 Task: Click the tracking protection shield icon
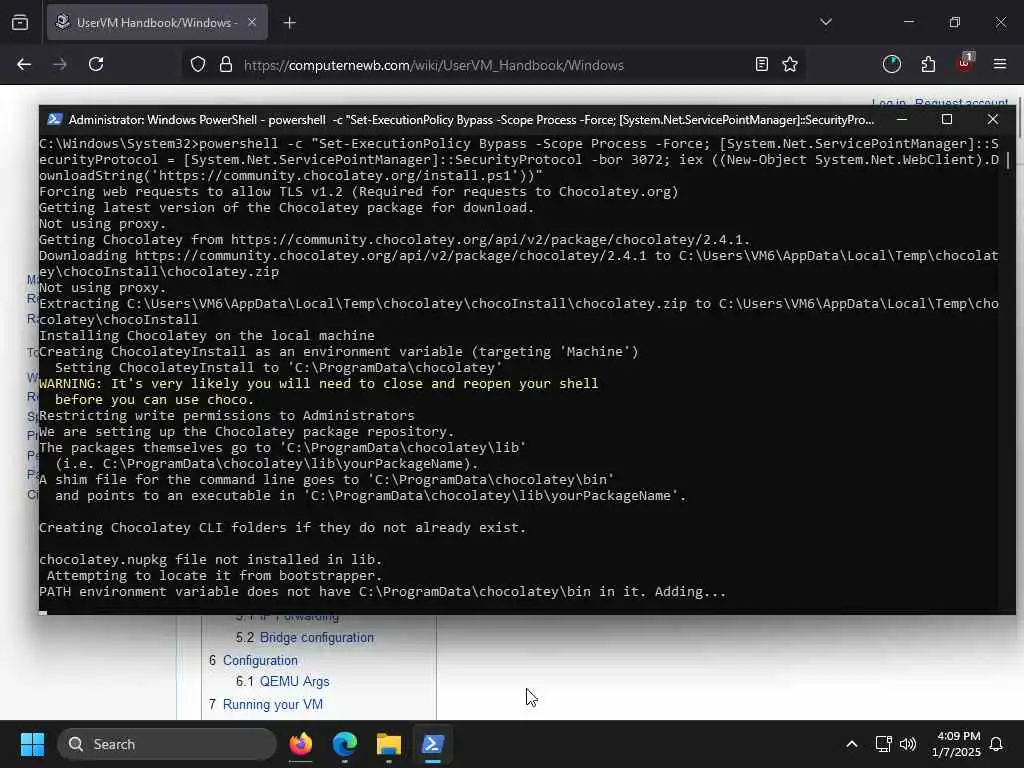pos(198,65)
